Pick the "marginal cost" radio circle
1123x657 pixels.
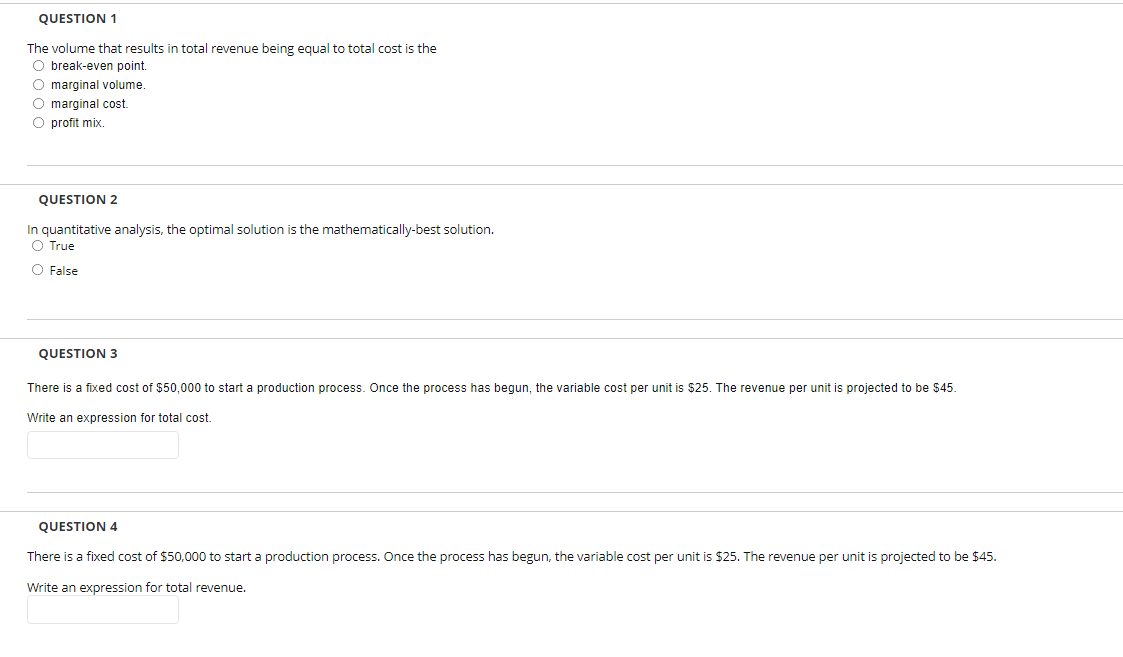(38, 104)
